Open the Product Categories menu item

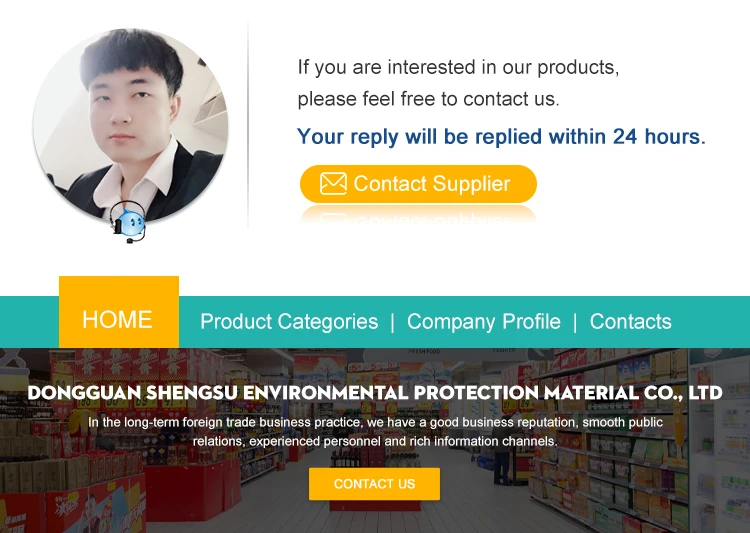coord(289,322)
